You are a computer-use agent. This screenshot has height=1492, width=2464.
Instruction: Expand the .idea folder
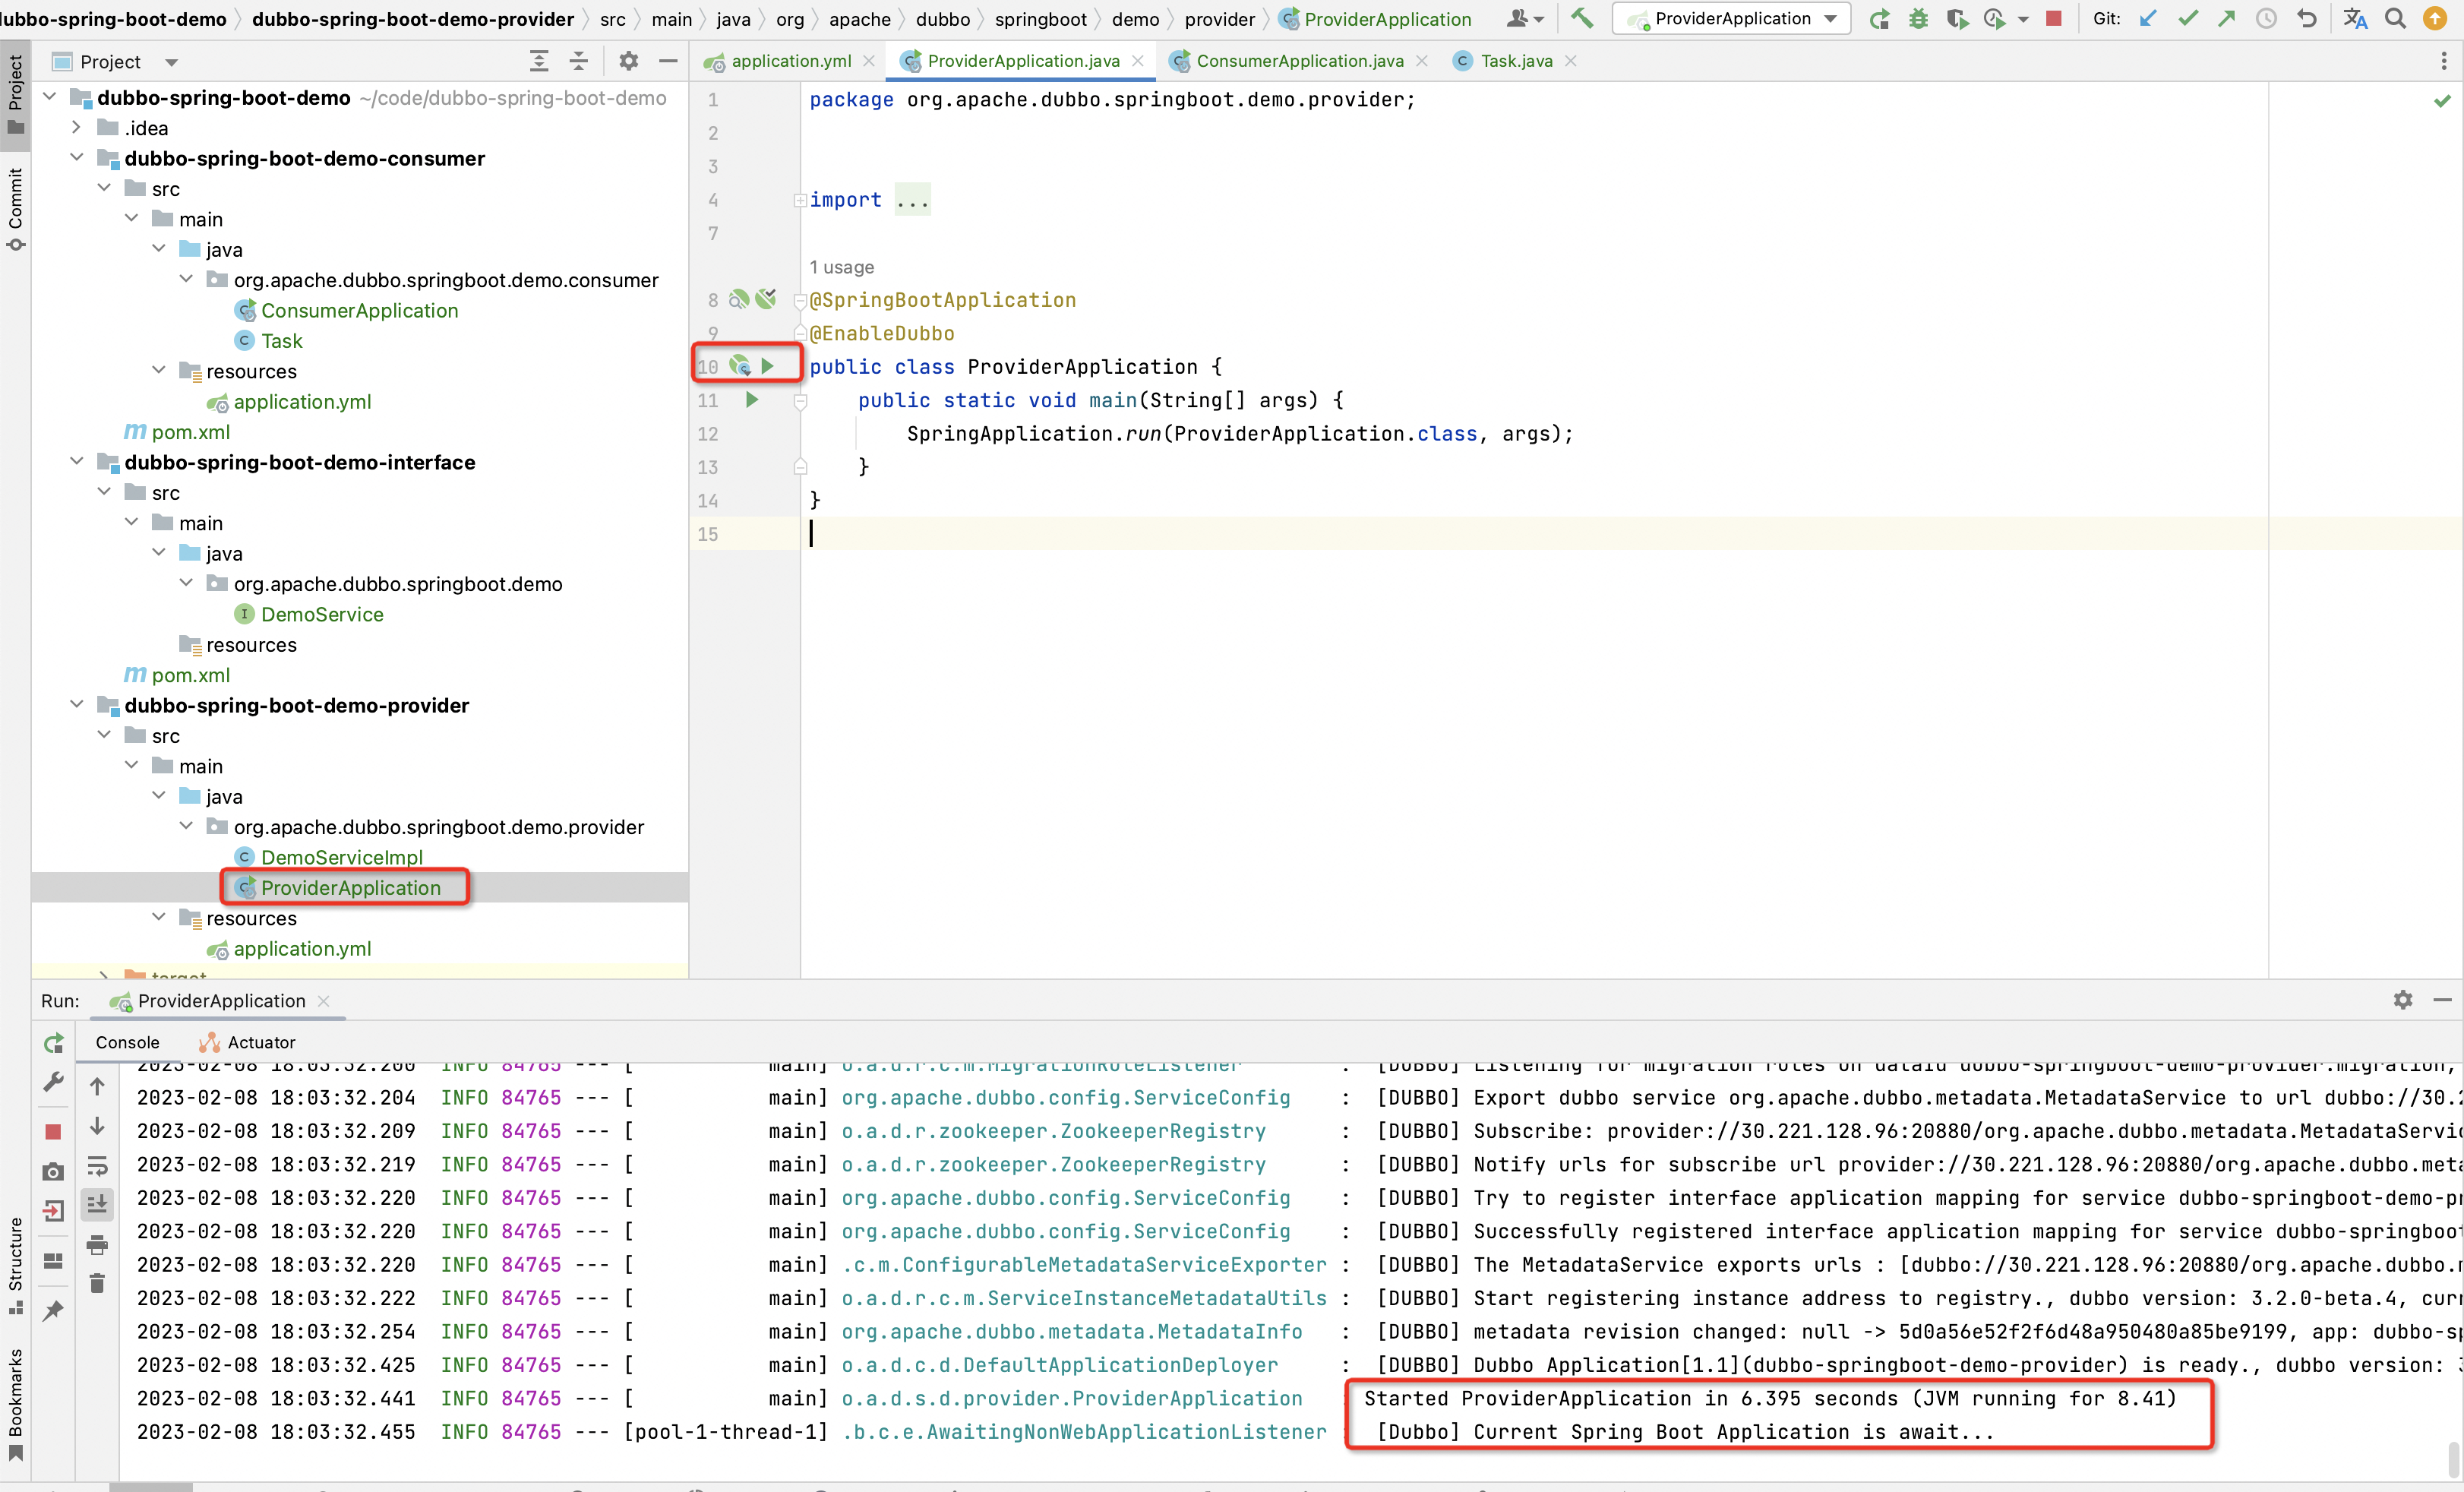click(x=77, y=128)
